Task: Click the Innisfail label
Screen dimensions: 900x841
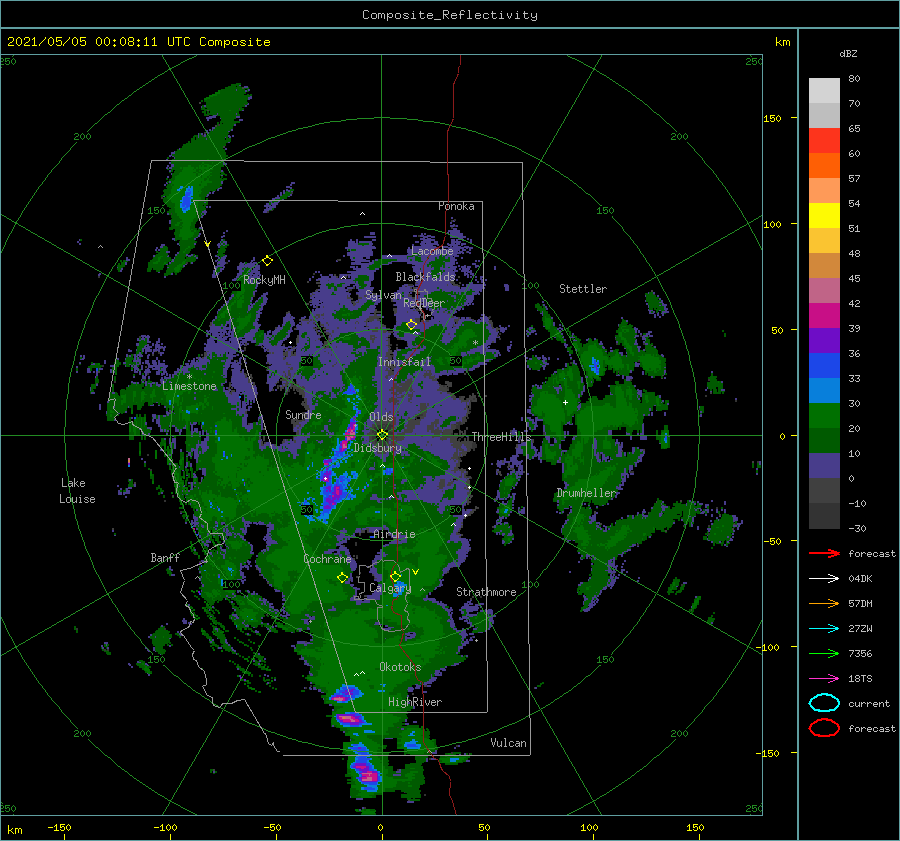Action: coord(404,362)
